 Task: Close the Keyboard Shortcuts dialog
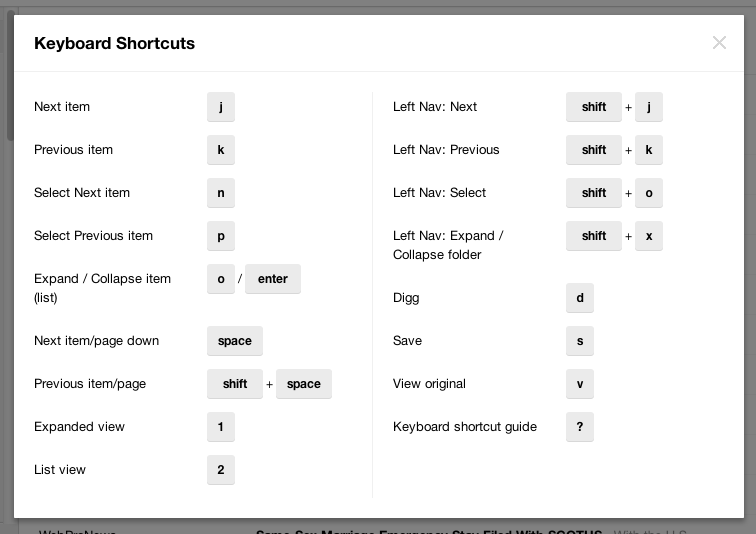tap(719, 43)
